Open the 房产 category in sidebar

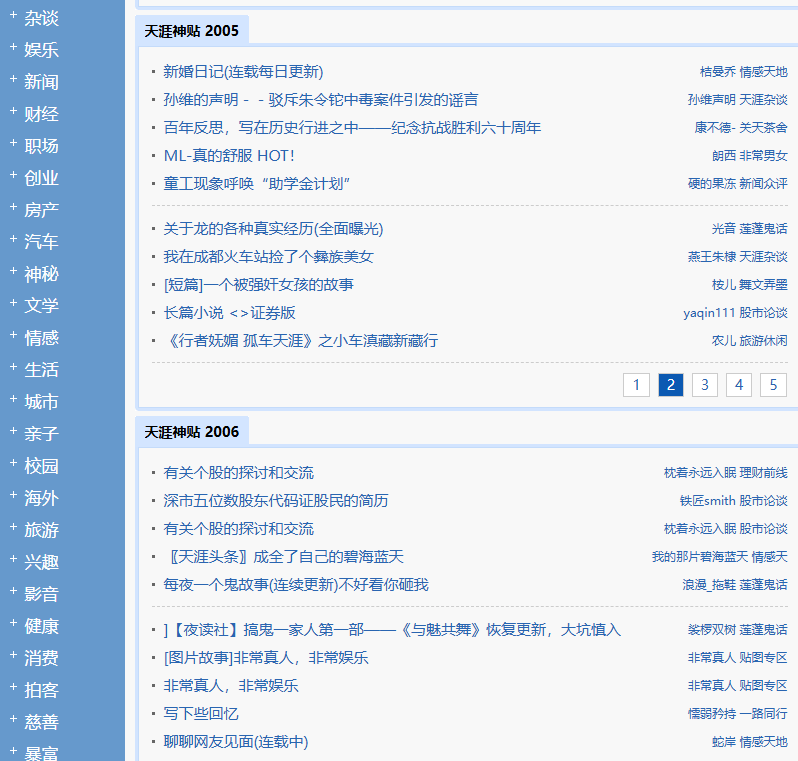[x=41, y=210]
